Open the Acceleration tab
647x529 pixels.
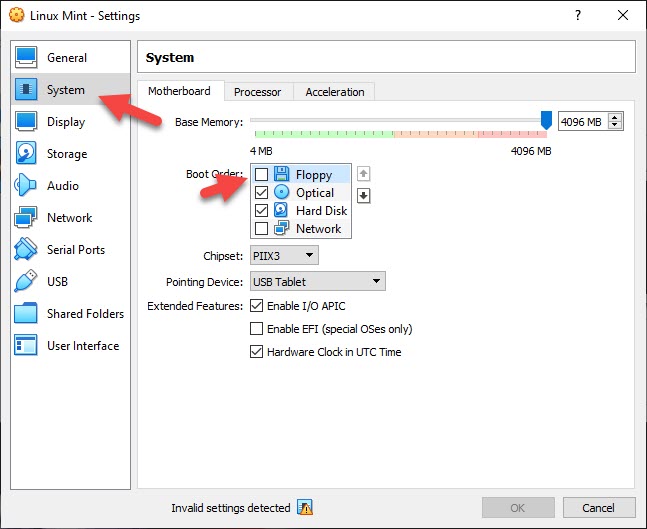point(335,92)
